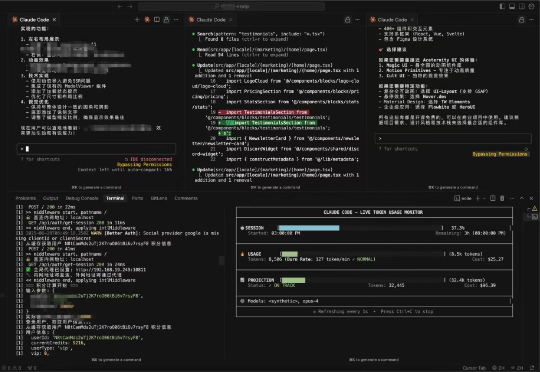Open the Debug Console tab
Image resolution: width=540 pixels, height=372 pixels.
click(x=82, y=198)
